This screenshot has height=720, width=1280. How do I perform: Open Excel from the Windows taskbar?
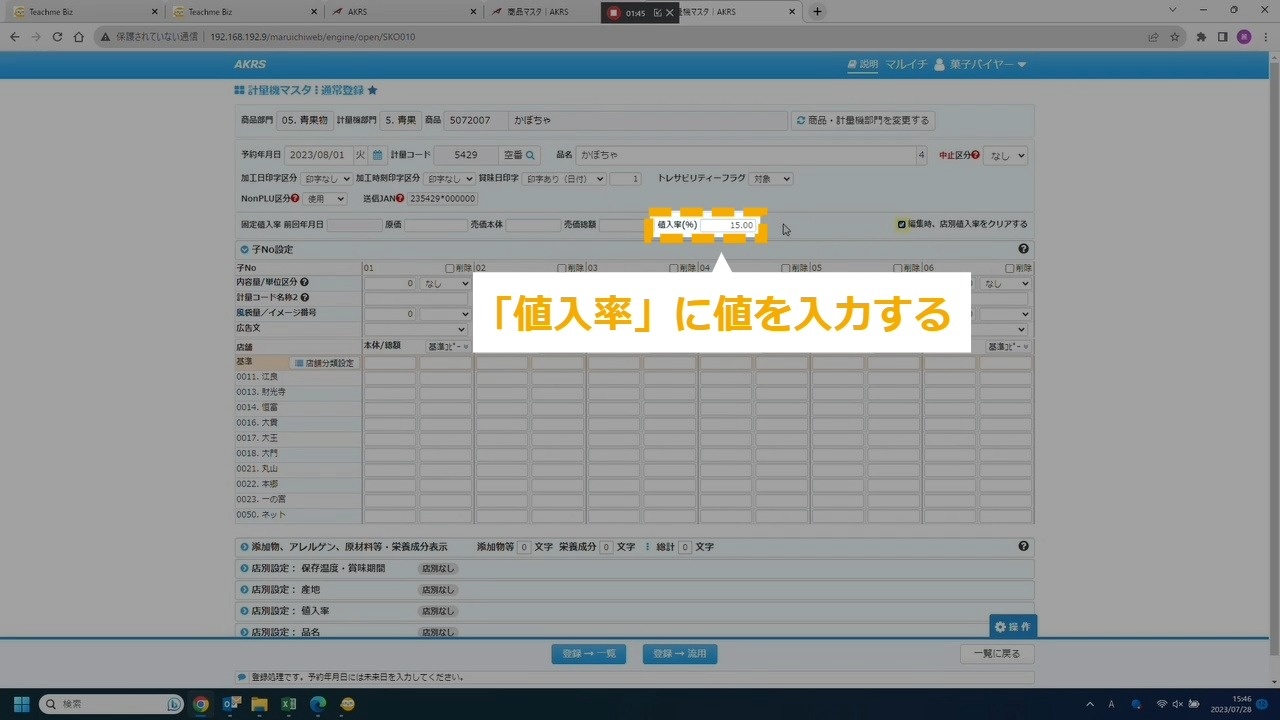[x=288, y=704]
